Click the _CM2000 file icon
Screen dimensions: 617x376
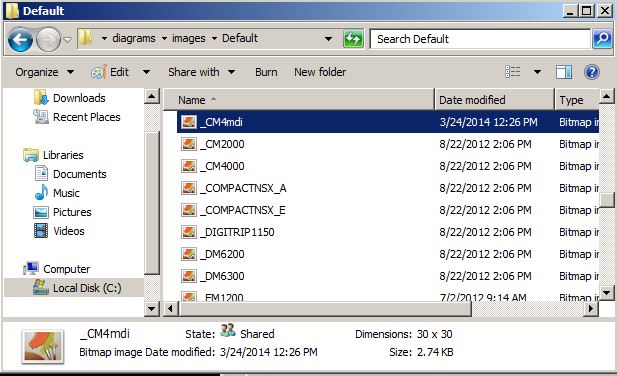188,144
